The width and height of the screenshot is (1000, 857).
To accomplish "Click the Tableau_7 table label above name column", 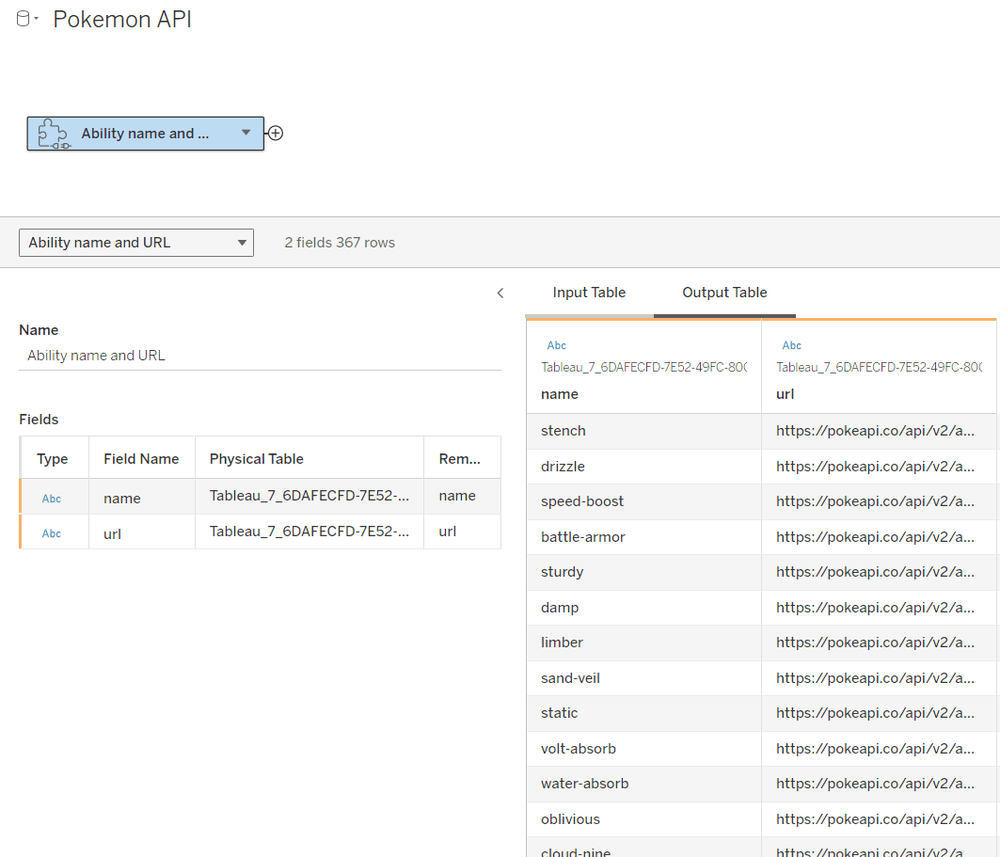I will [x=644, y=367].
